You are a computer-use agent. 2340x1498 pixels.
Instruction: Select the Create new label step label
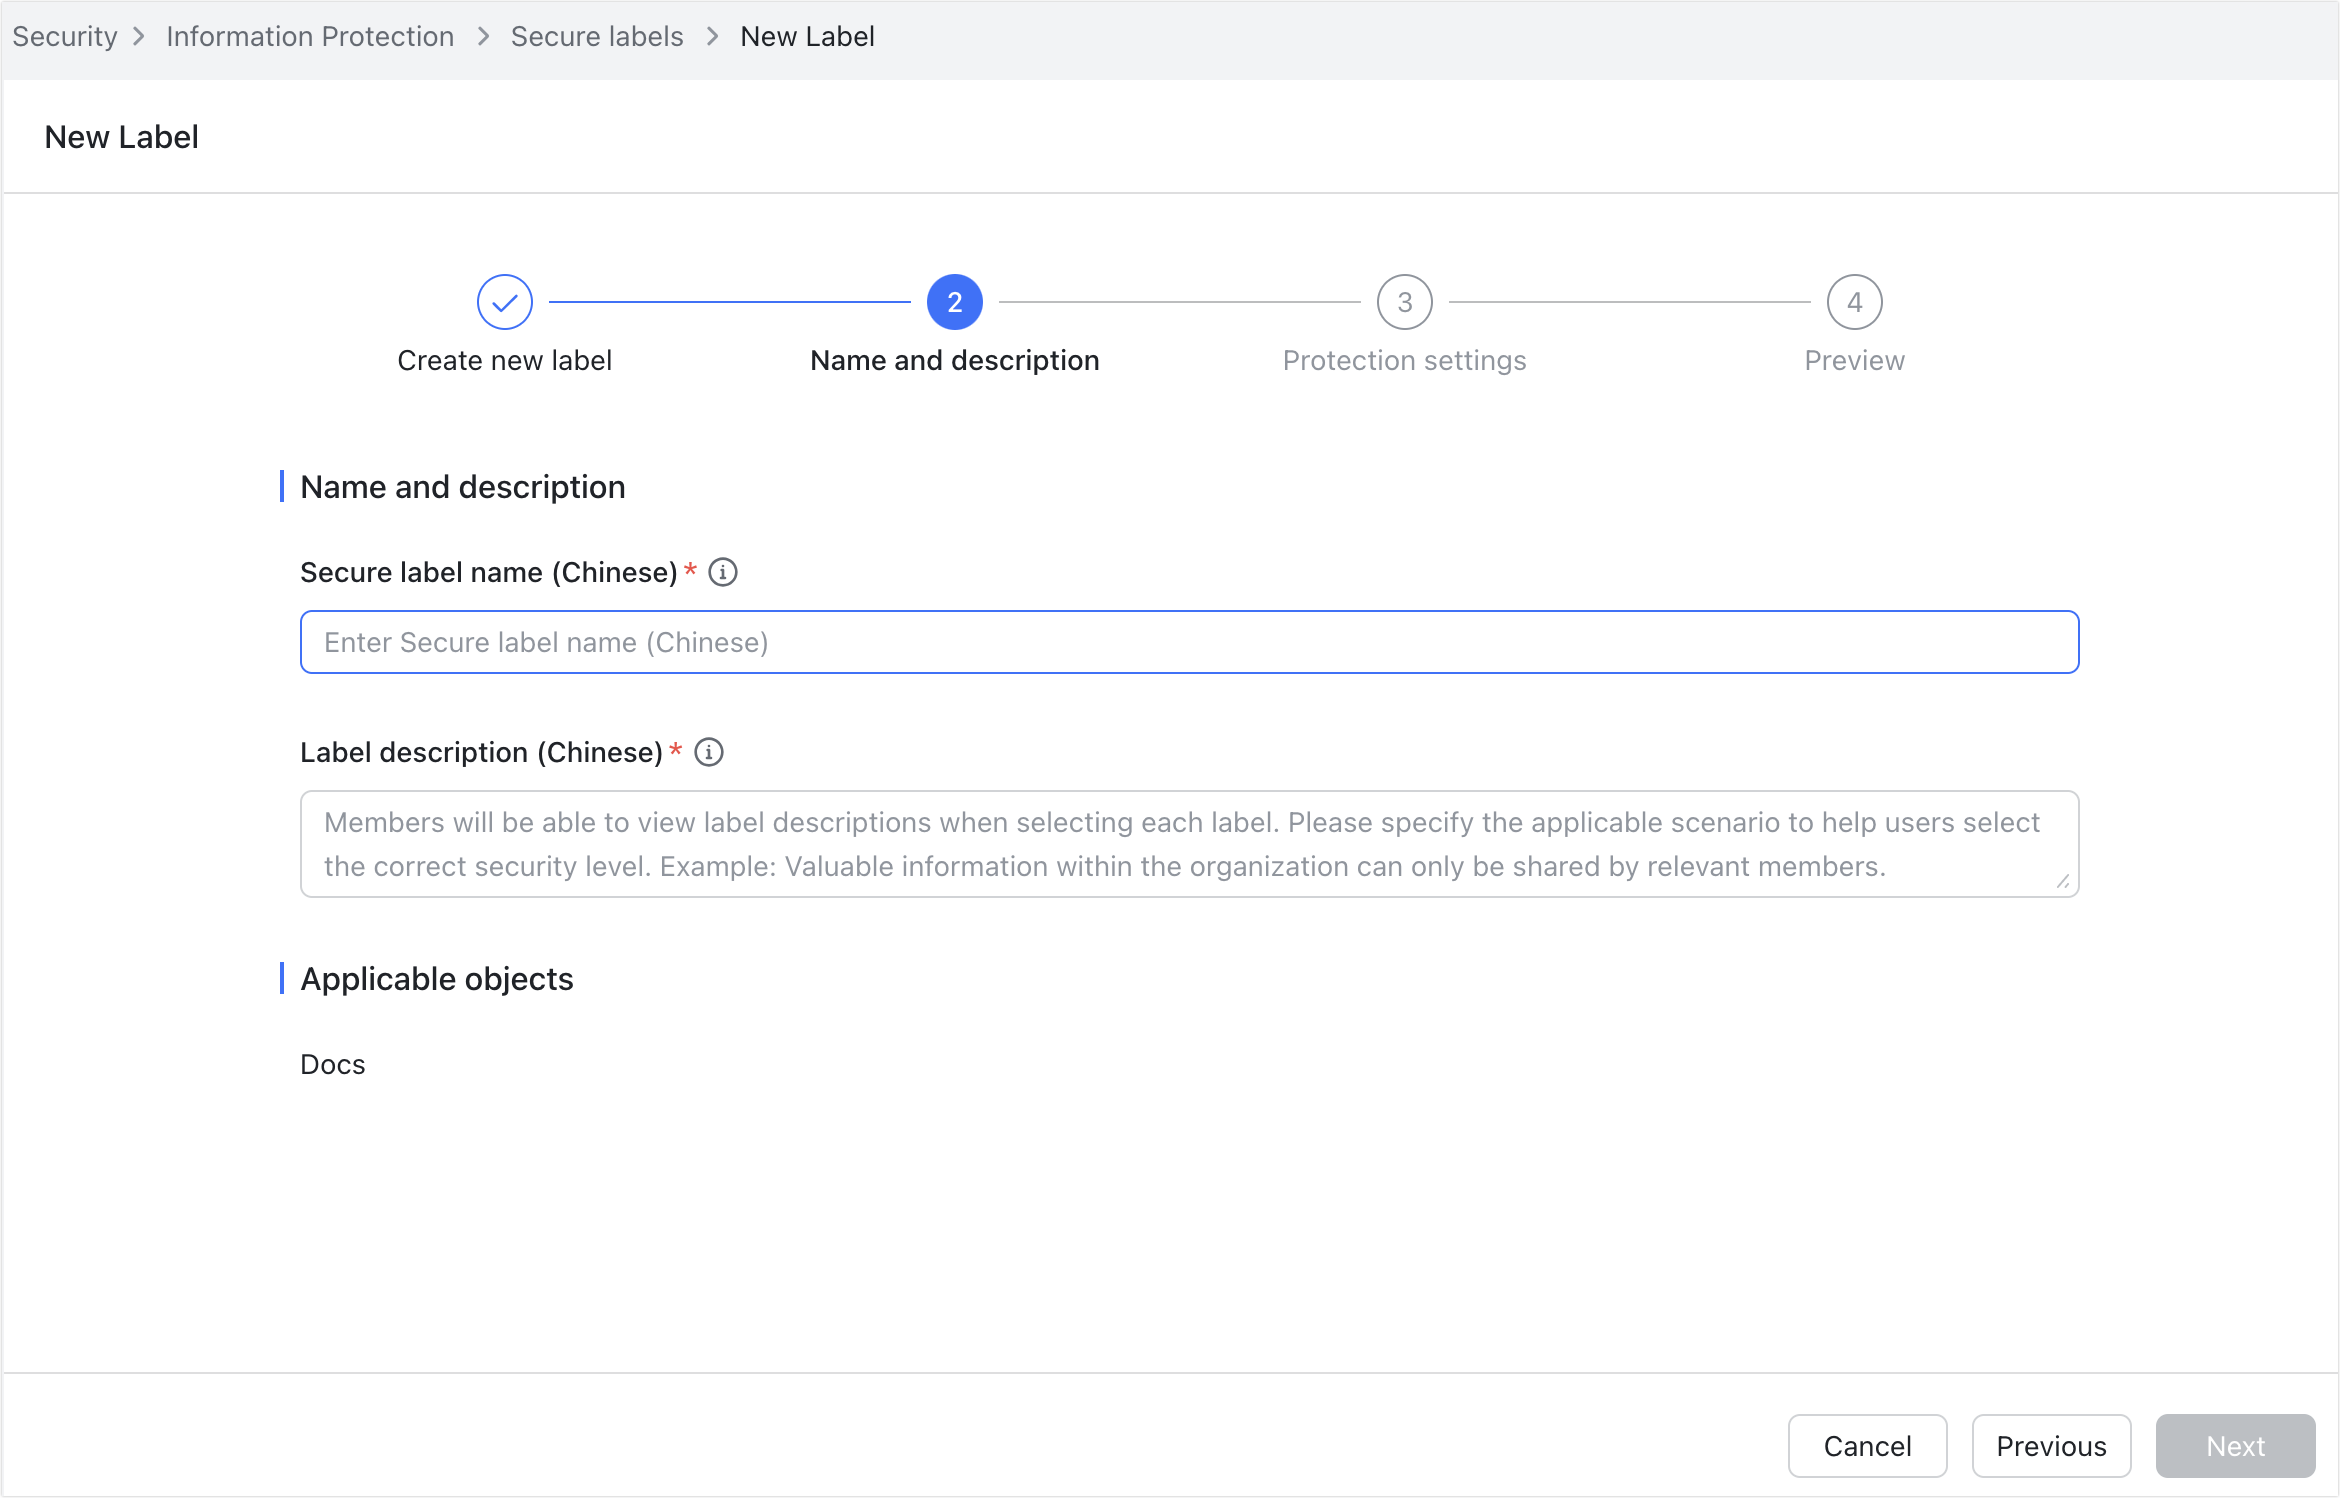tap(505, 360)
